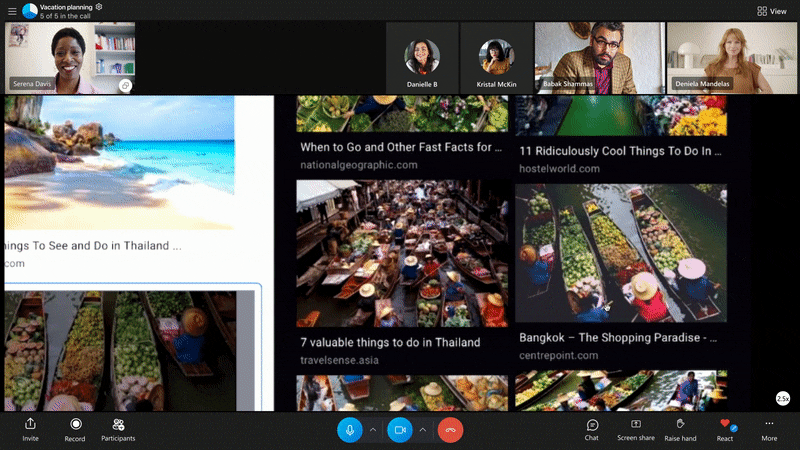
Task: Hang up with red end call button
Action: pyautogui.click(x=450, y=430)
